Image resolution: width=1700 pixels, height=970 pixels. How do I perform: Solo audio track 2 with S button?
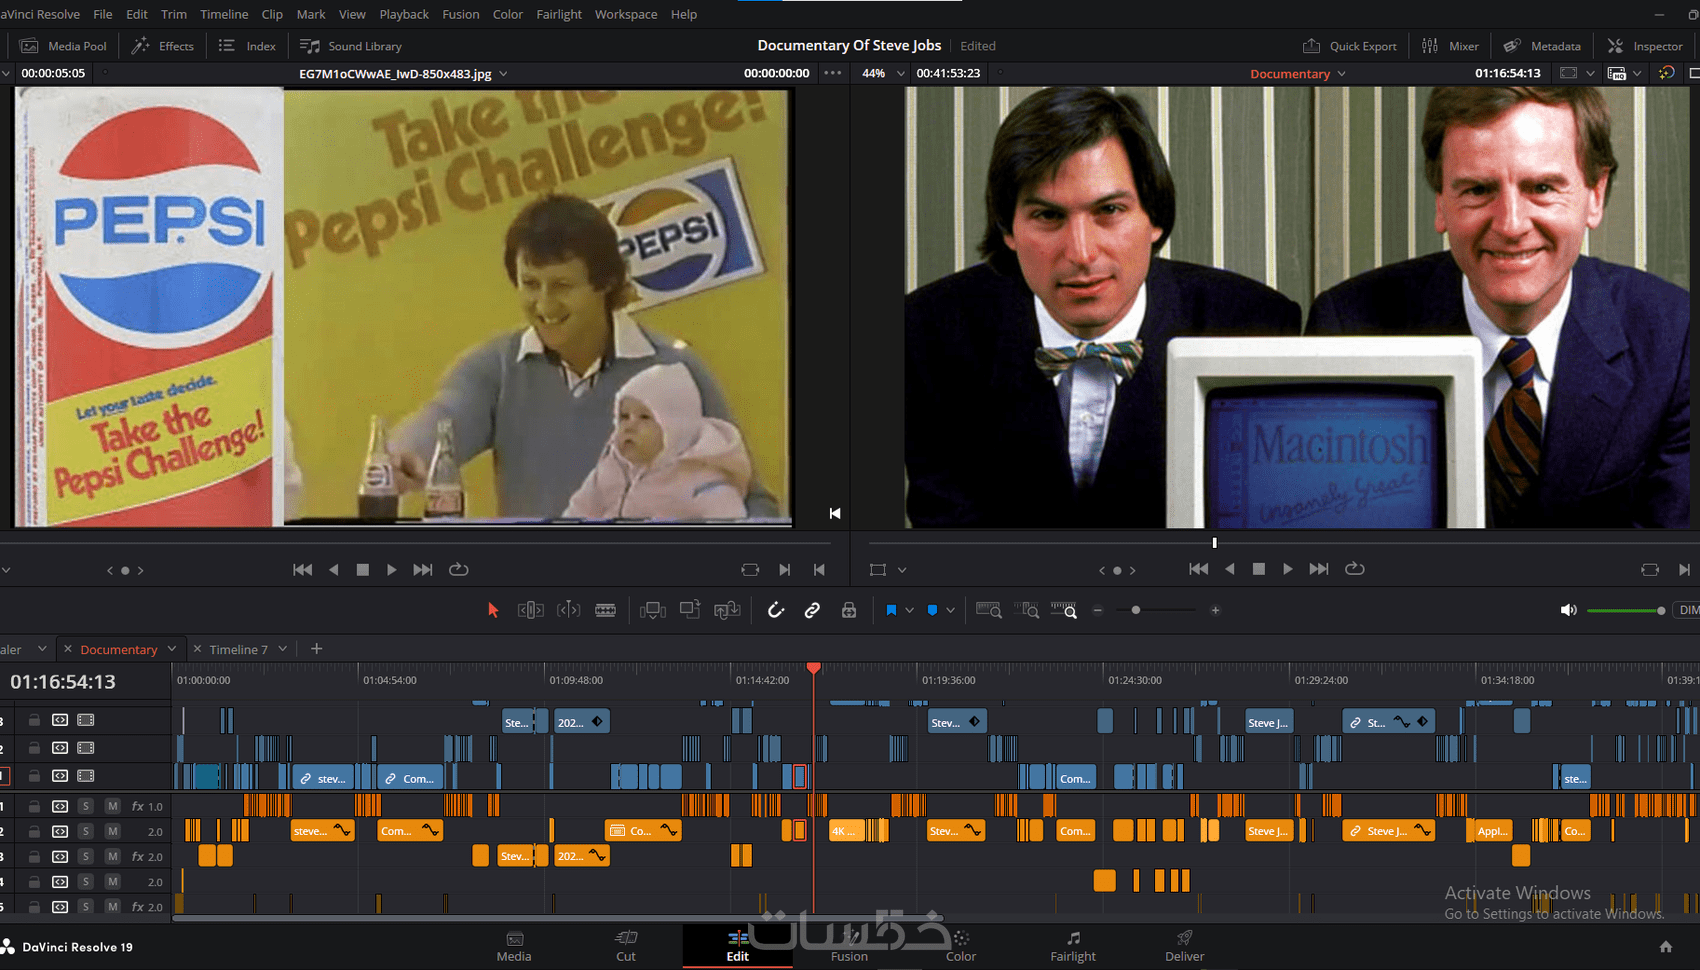[87, 831]
